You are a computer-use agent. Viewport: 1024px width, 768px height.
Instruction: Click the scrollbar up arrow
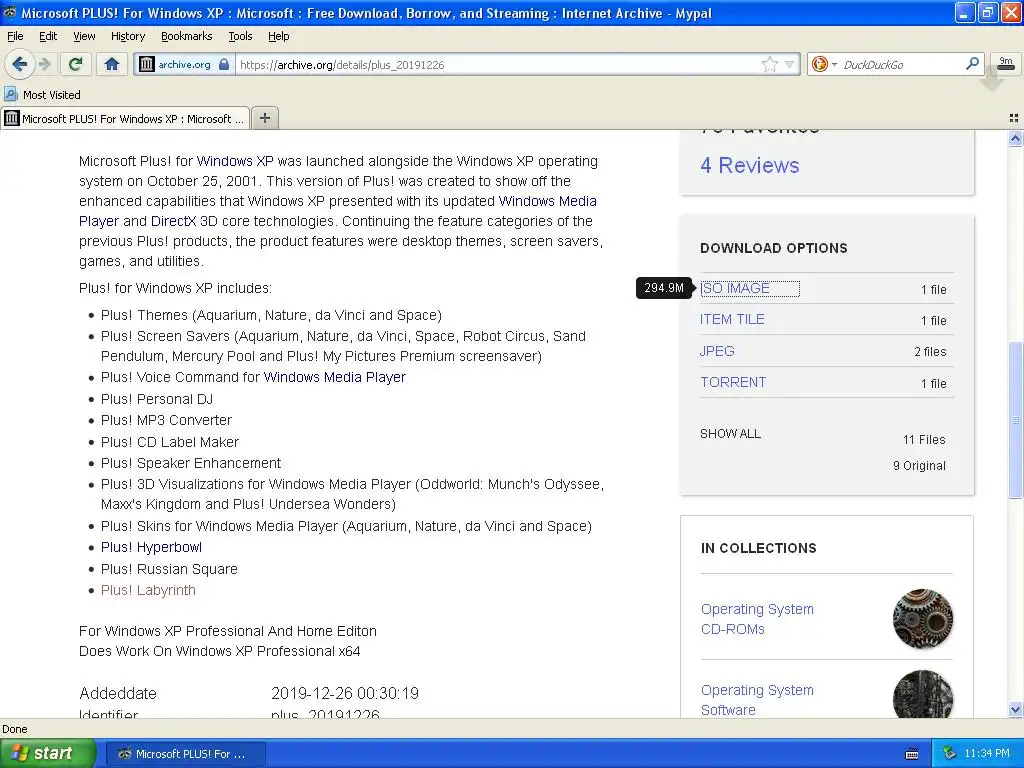click(x=1015, y=138)
